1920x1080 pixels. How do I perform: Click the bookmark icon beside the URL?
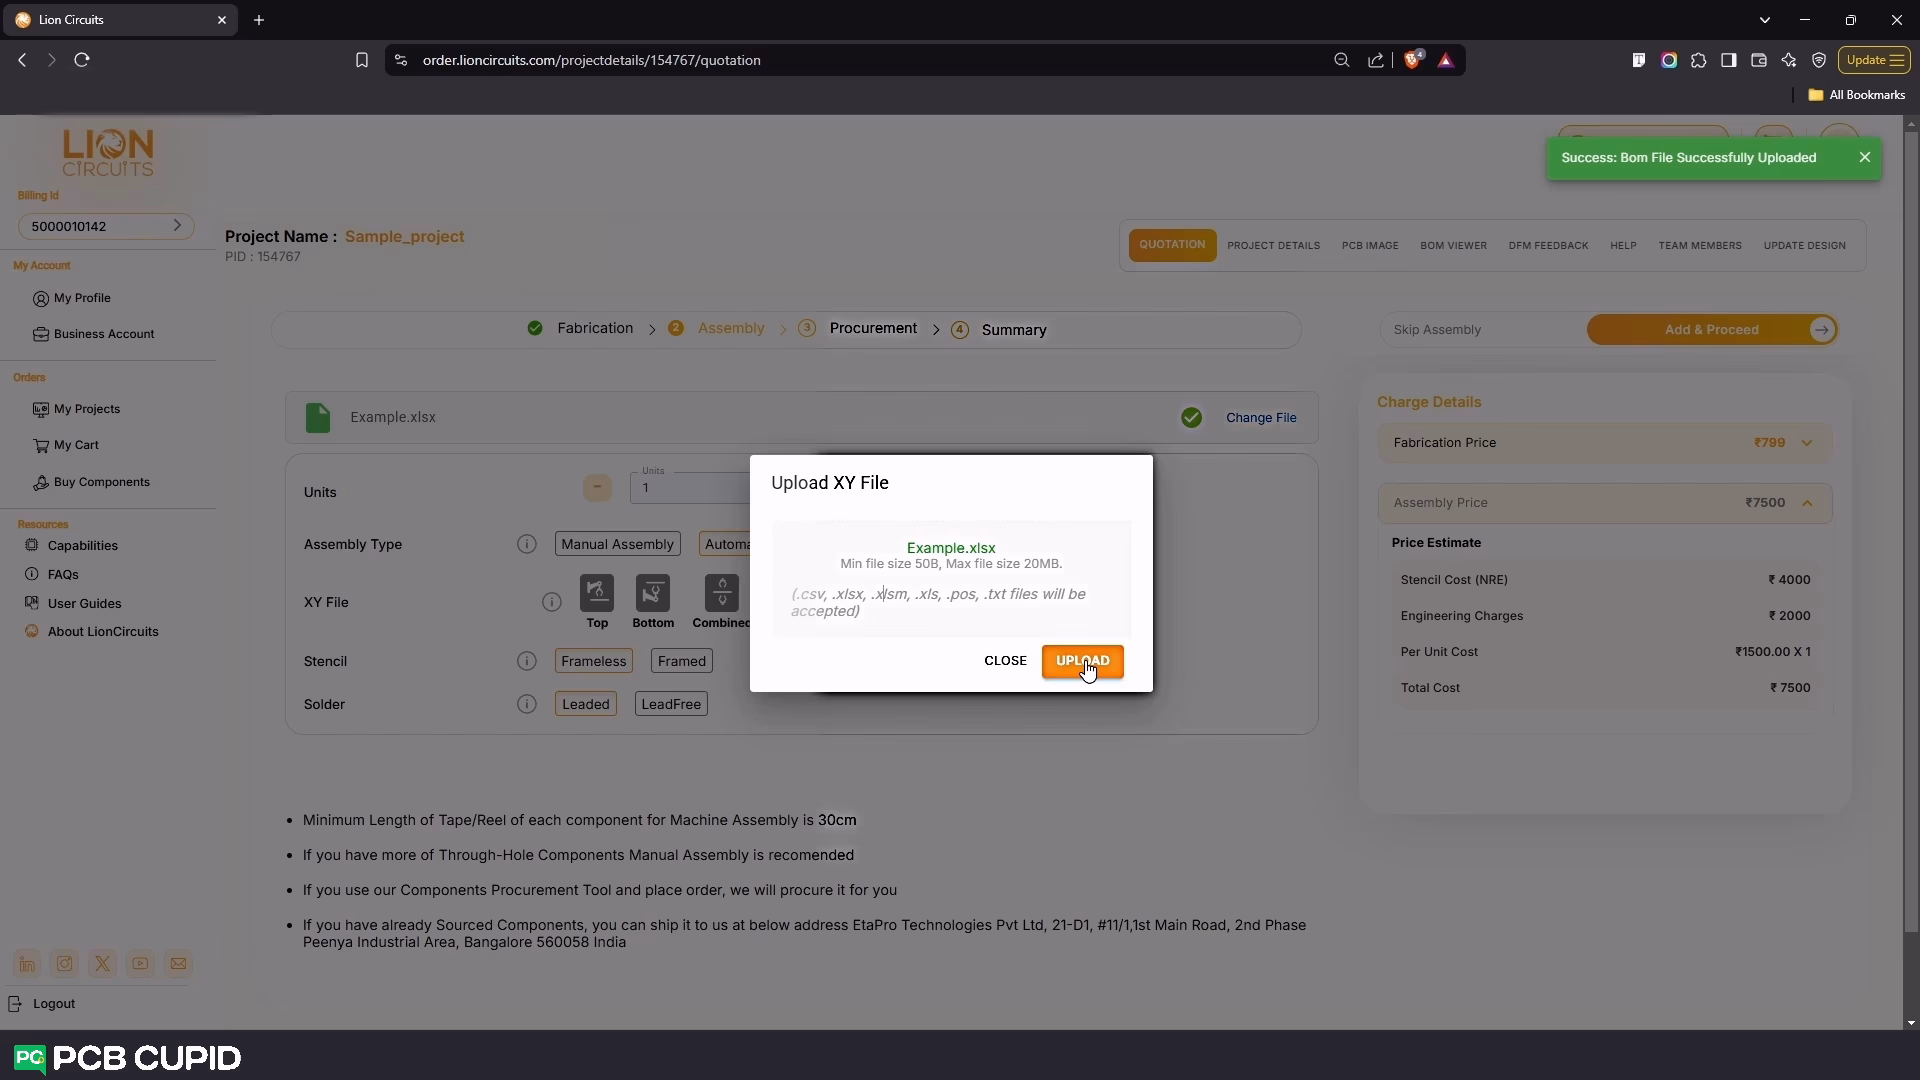[362, 60]
